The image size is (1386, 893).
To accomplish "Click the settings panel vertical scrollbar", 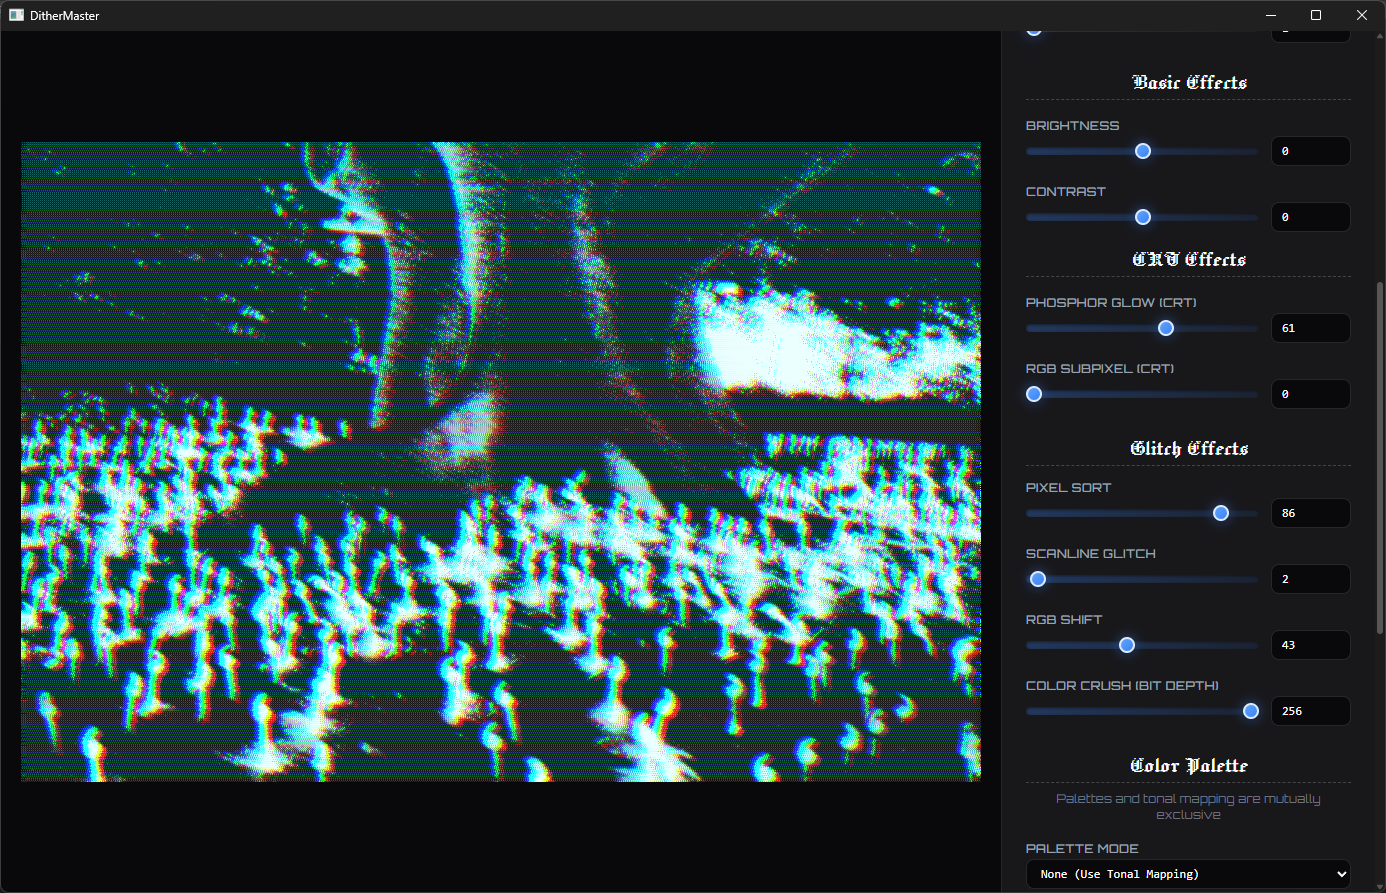I will (x=1381, y=457).
